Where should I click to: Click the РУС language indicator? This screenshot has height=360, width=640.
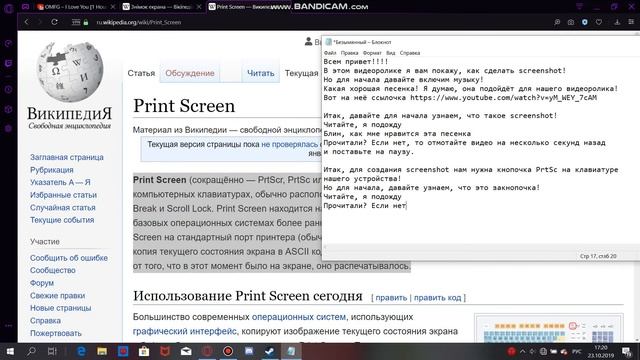[577, 351]
